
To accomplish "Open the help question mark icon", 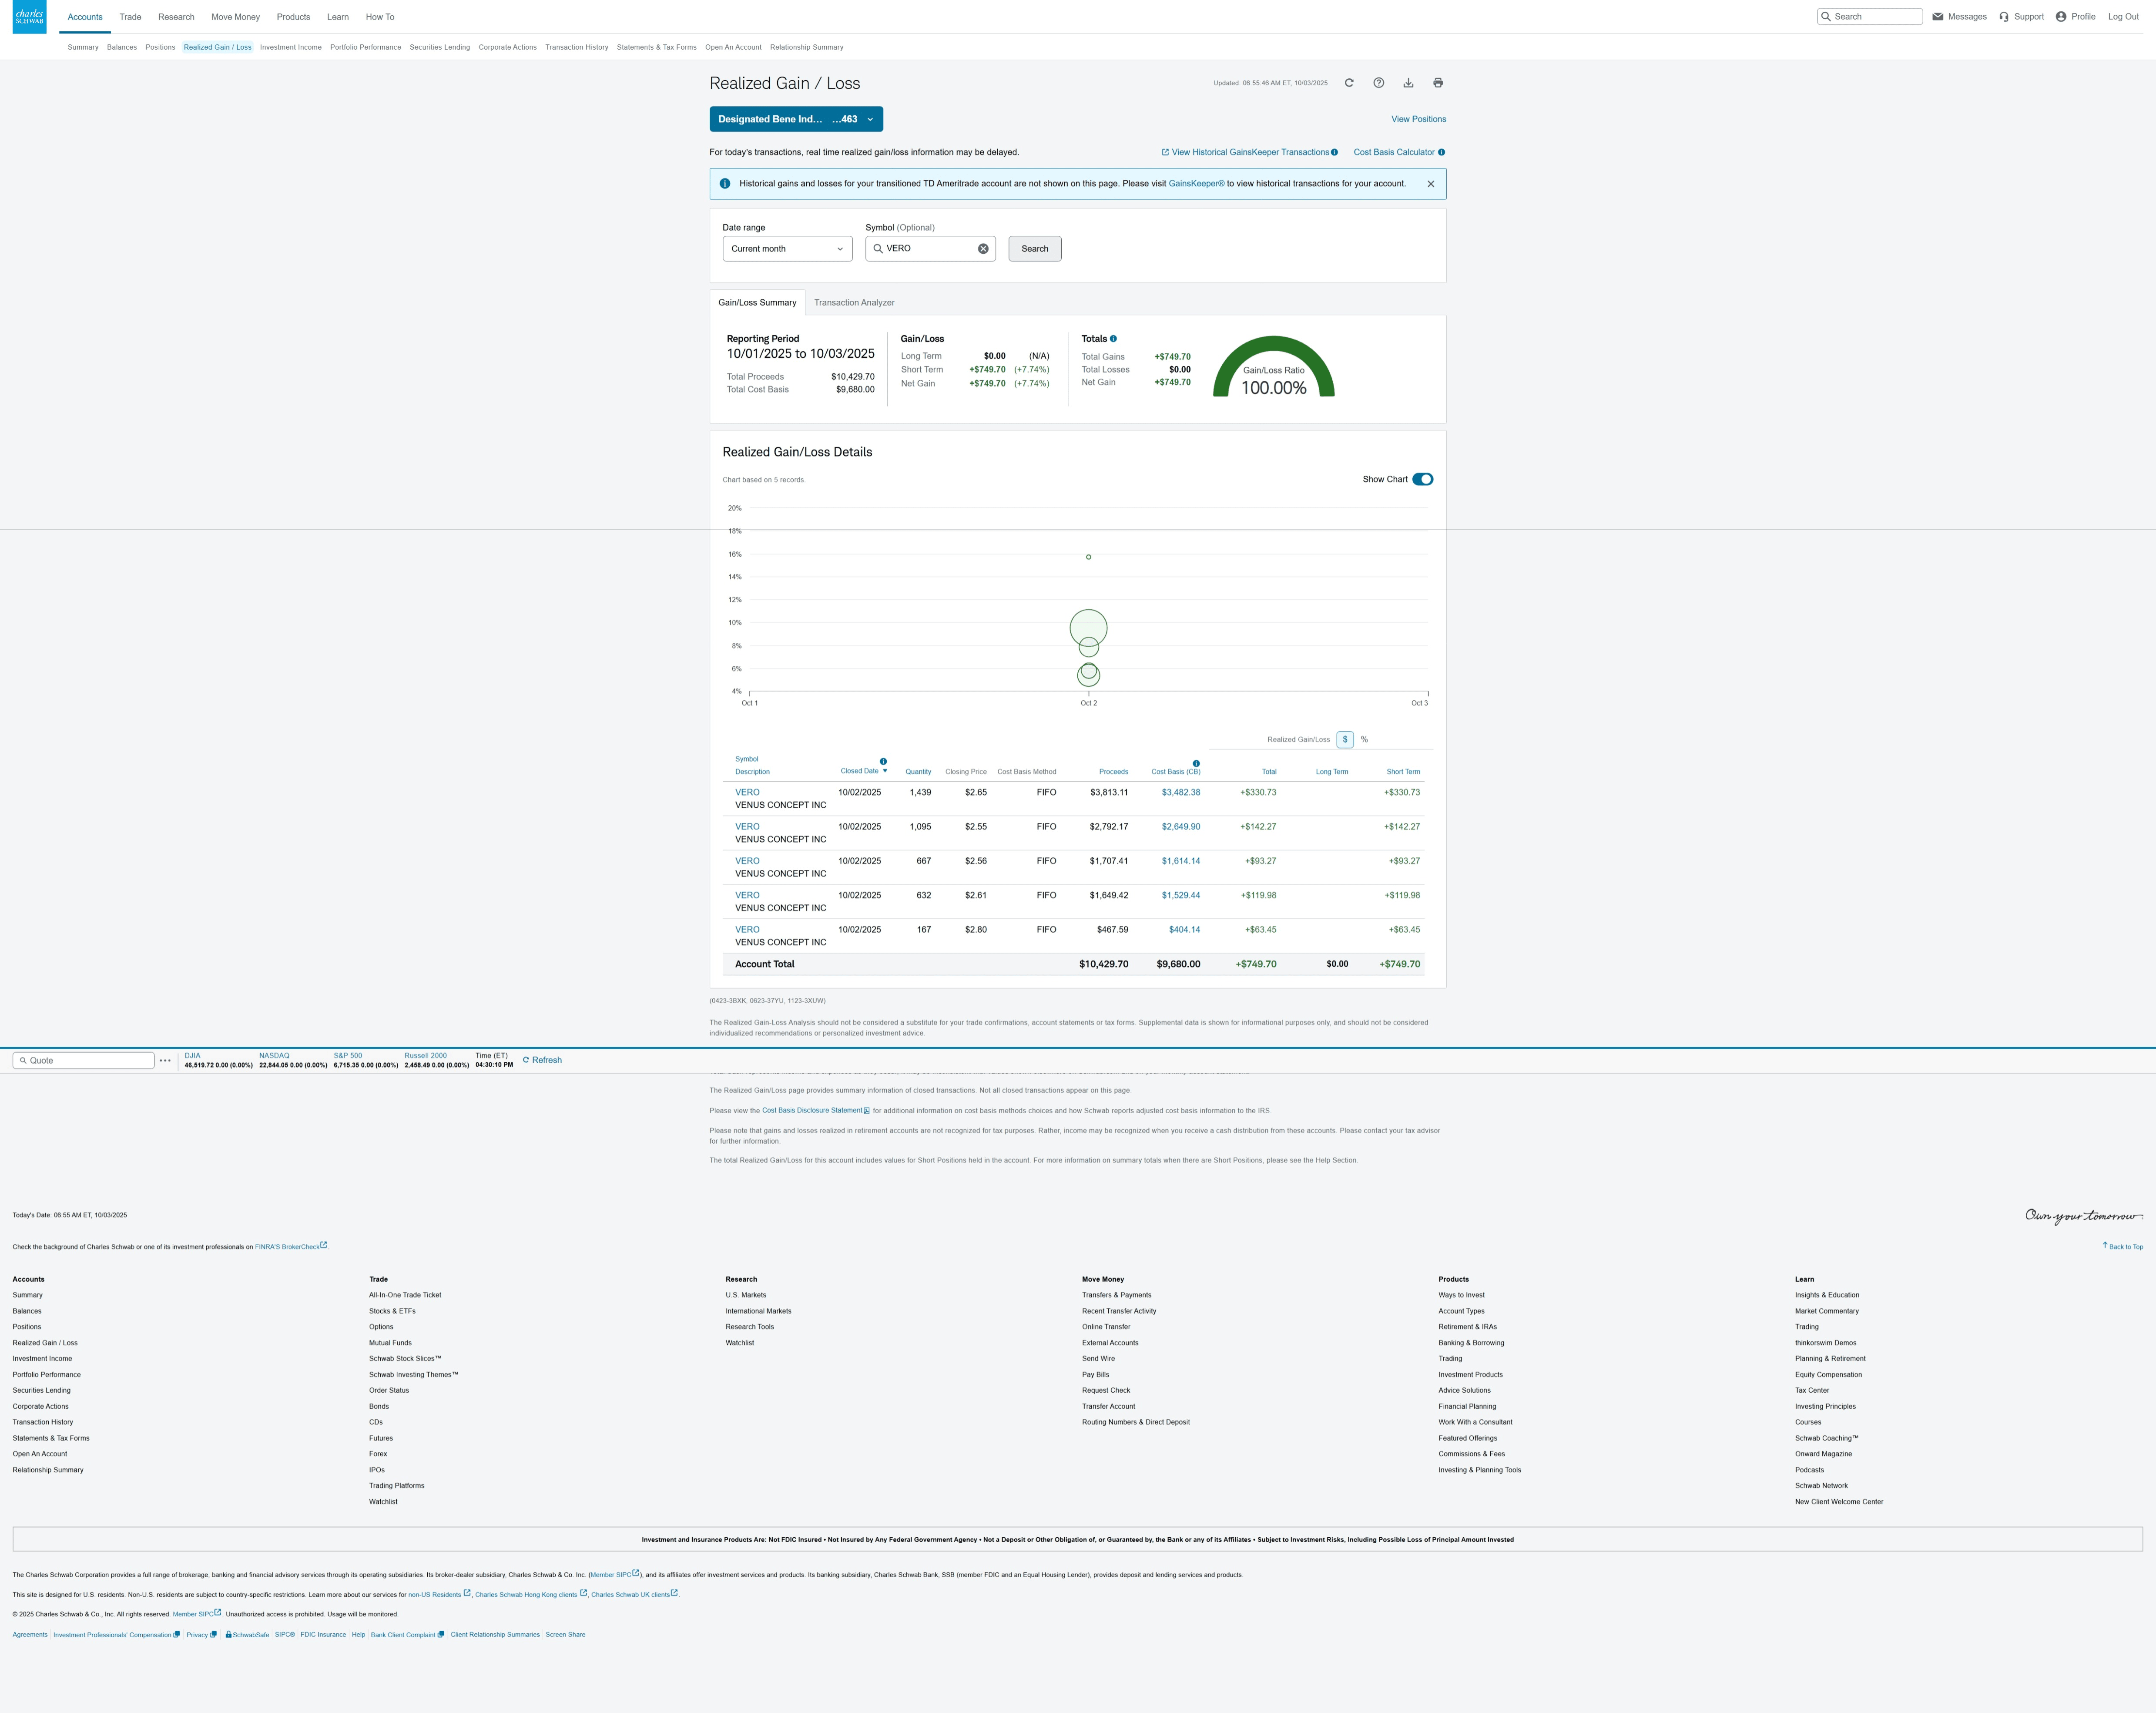I will tap(1379, 83).
